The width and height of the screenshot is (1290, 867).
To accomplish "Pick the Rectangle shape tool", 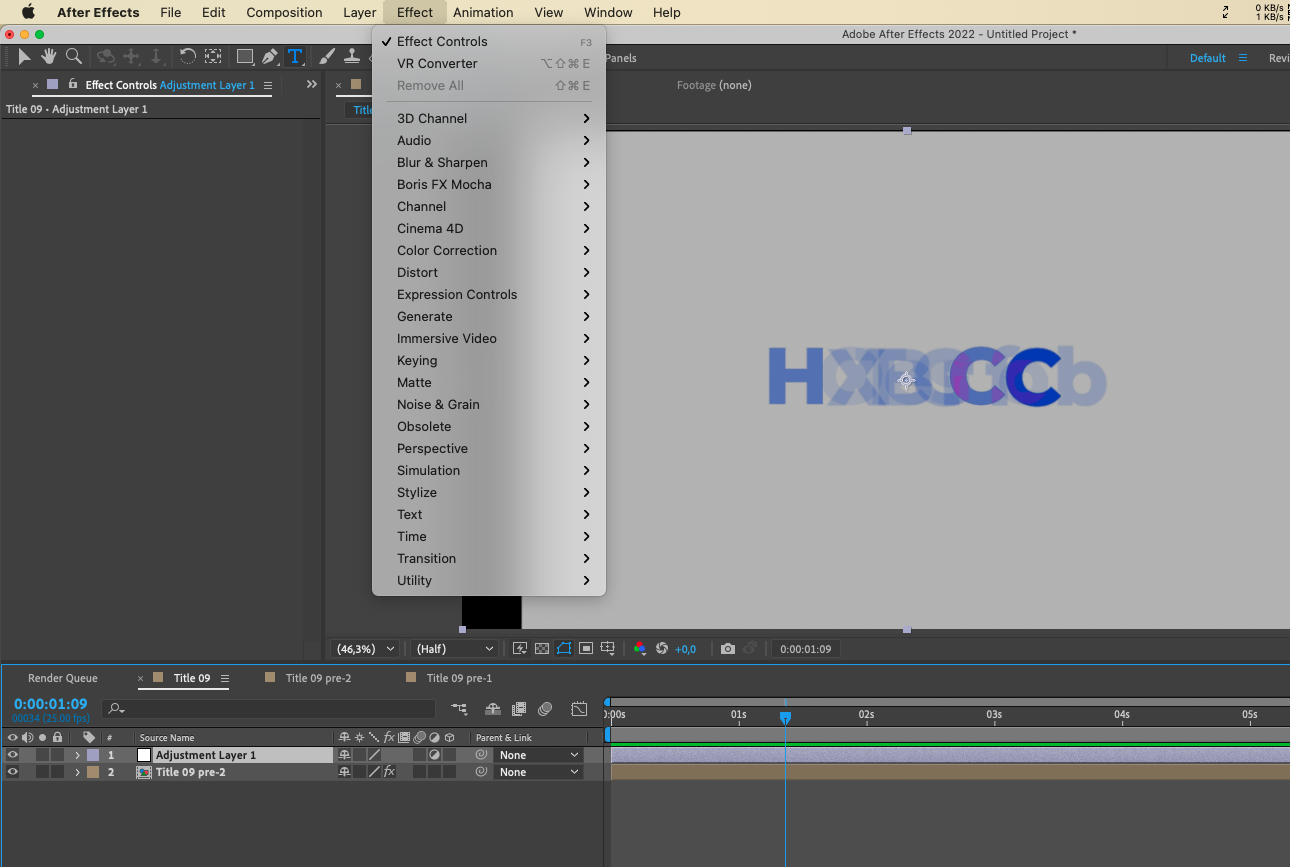I will tap(244, 57).
